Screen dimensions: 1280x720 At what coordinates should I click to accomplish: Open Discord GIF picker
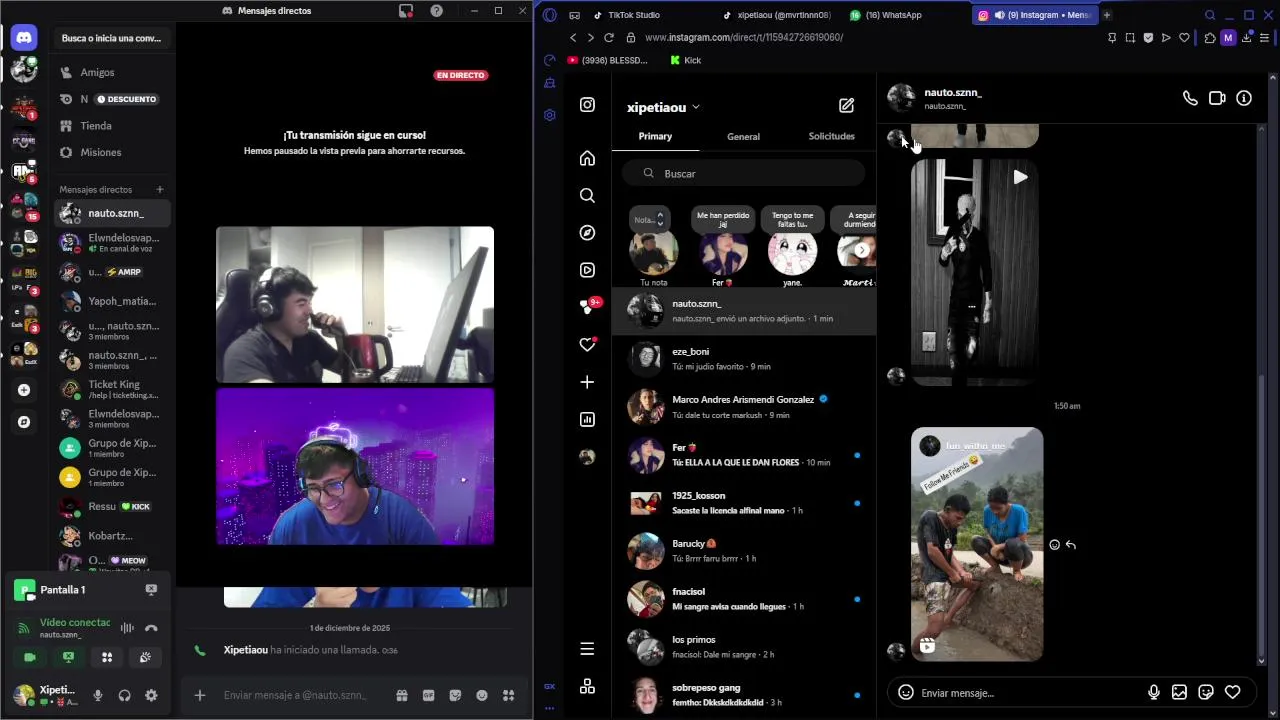(428, 695)
